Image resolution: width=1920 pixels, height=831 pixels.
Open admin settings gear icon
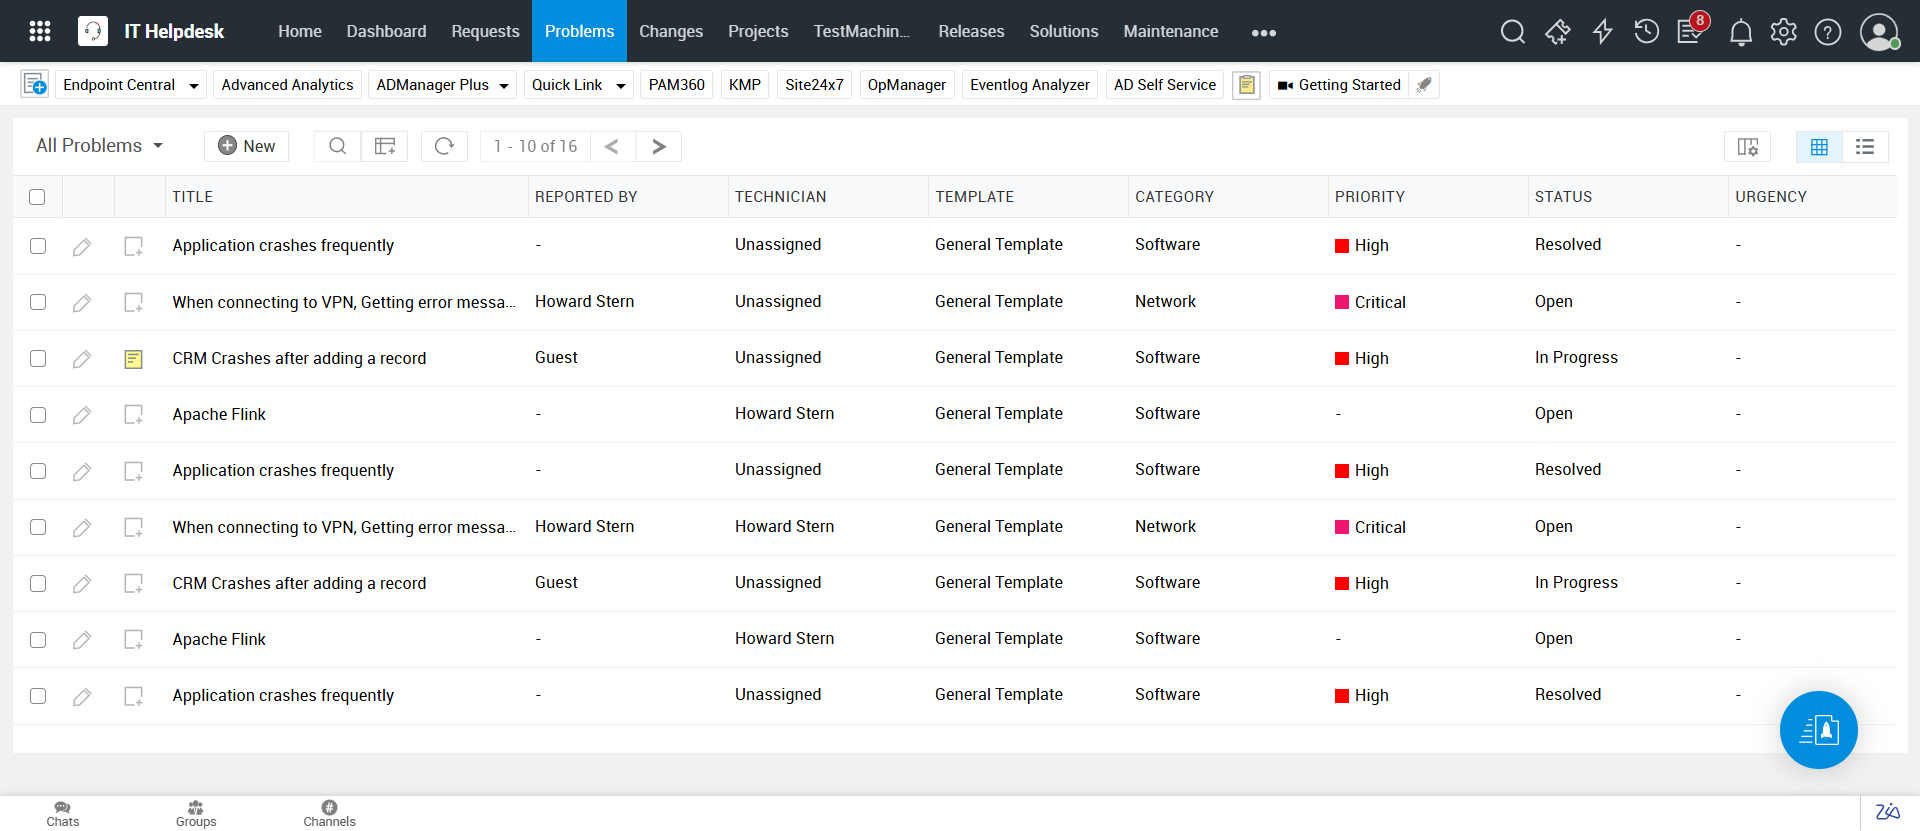pos(1783,32)
